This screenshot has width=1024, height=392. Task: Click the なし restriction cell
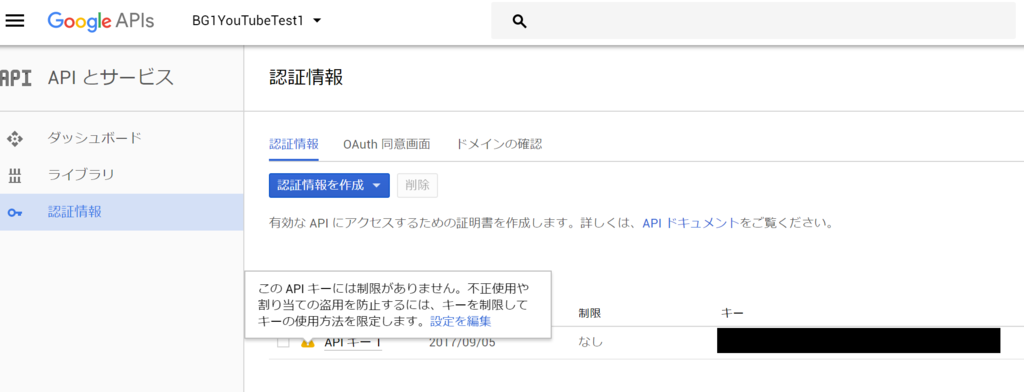tap(590, 343)
